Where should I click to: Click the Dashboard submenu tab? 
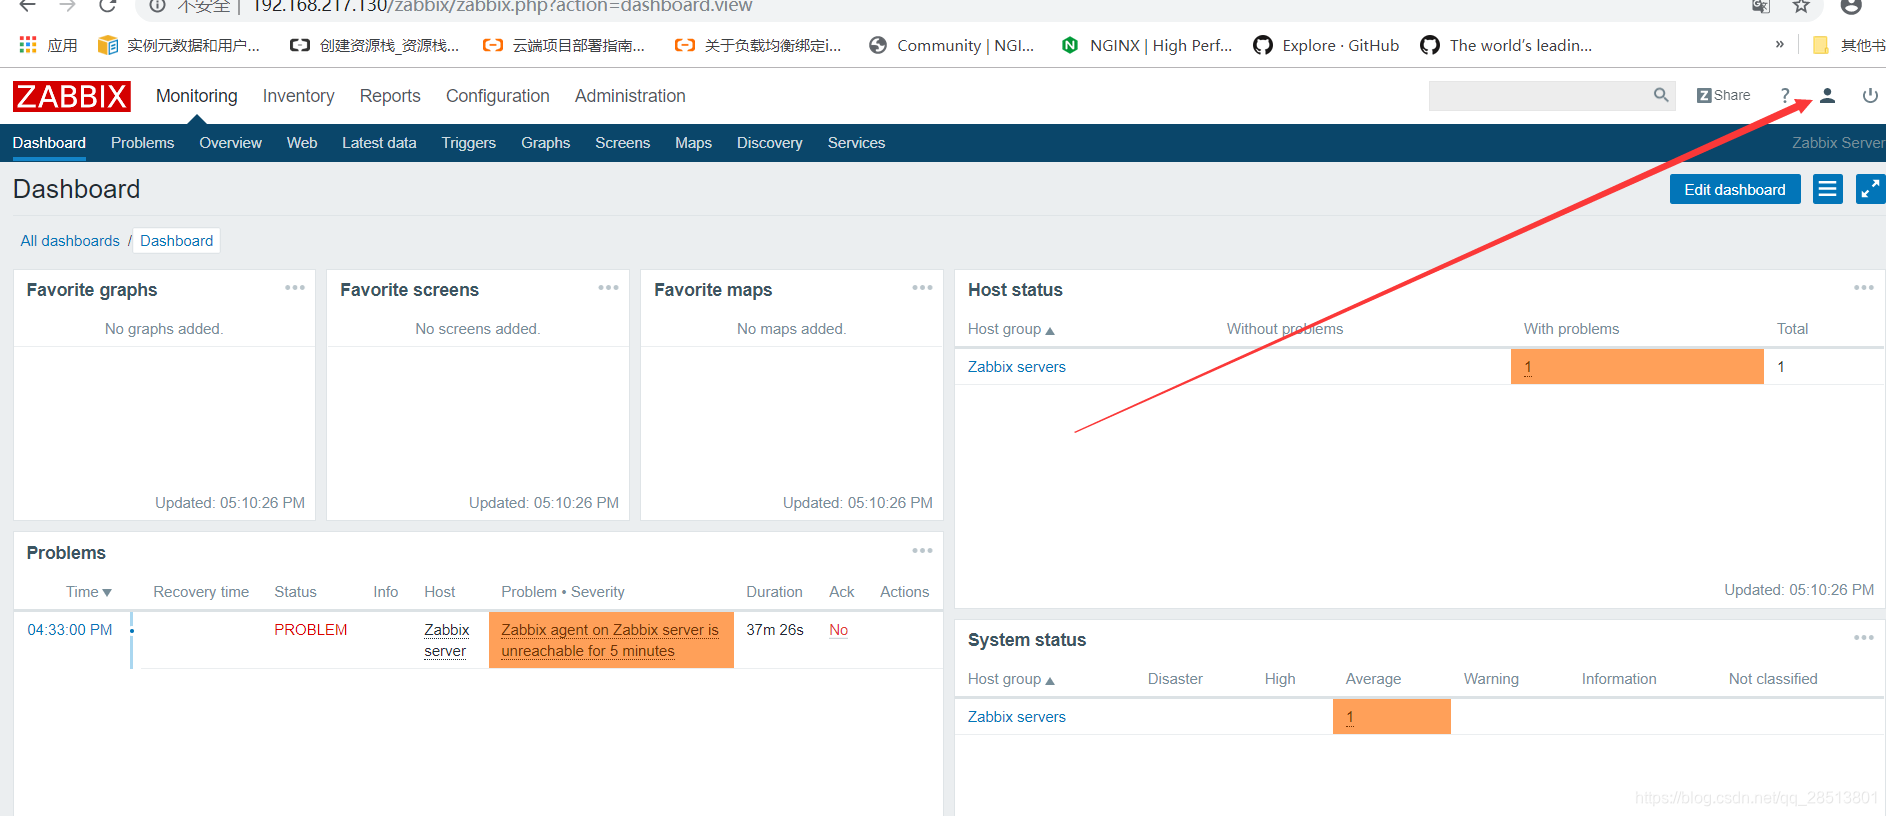pyautogui.click(x=49, y=143)
